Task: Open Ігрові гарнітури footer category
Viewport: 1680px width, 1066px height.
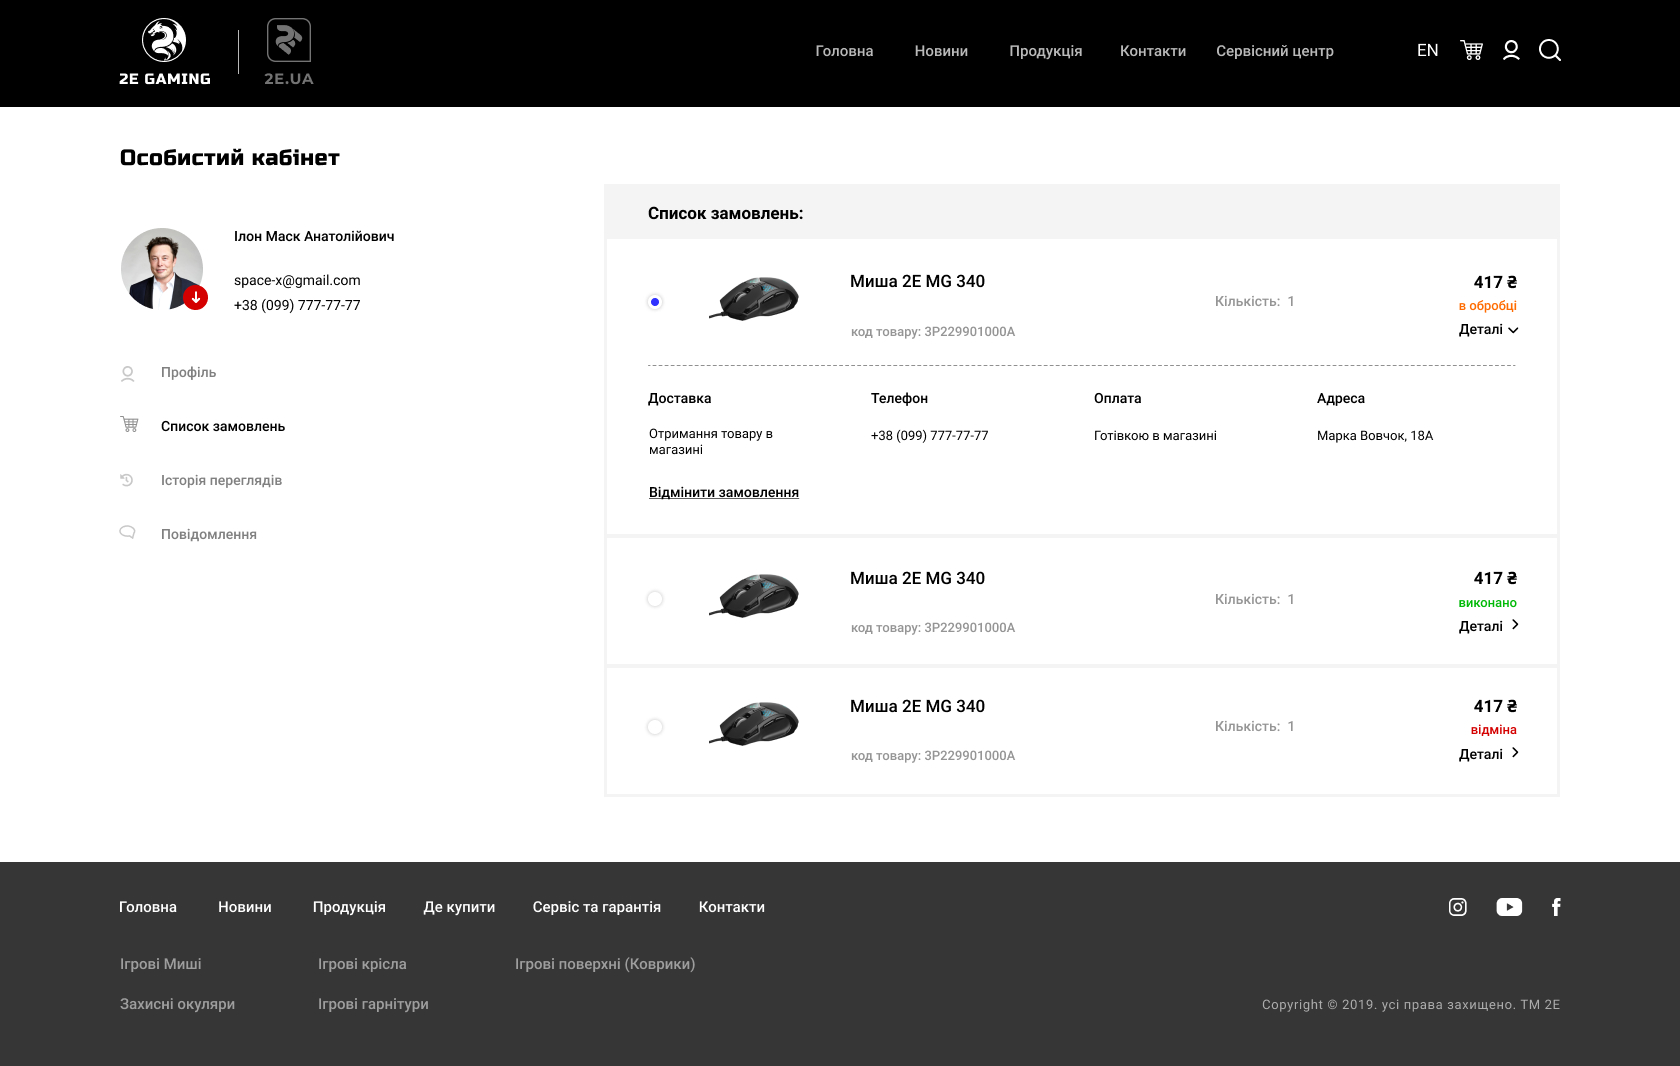Action: 373,1004
